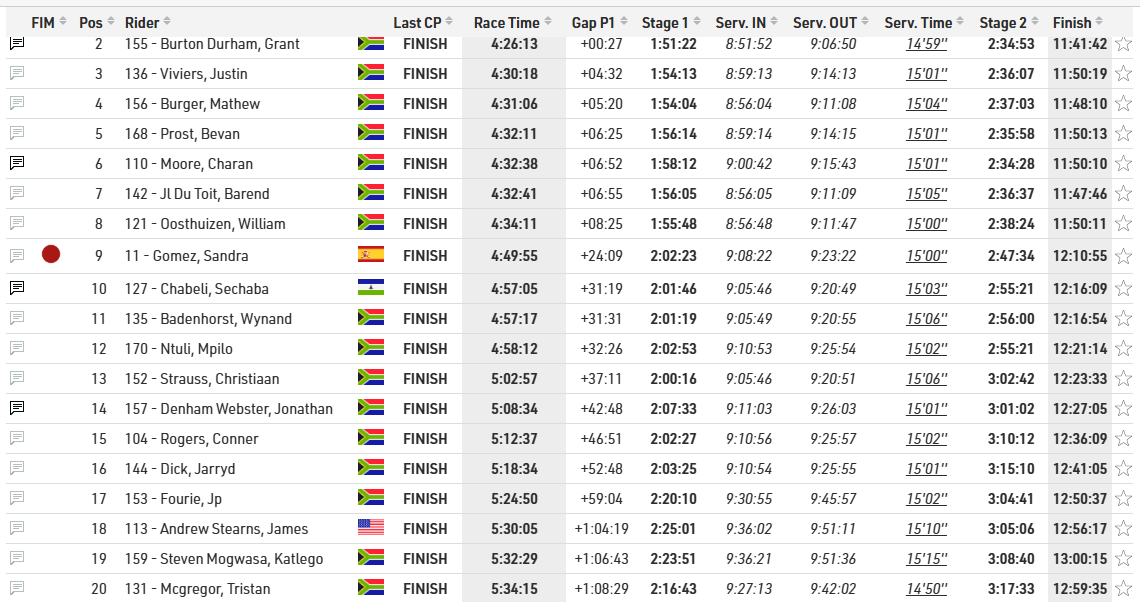This screenshot has height=602, width=1140.
Task: Toggle favorite star for Viviers, Justin
Action: pyautogui.click(x=1123, y=74)
